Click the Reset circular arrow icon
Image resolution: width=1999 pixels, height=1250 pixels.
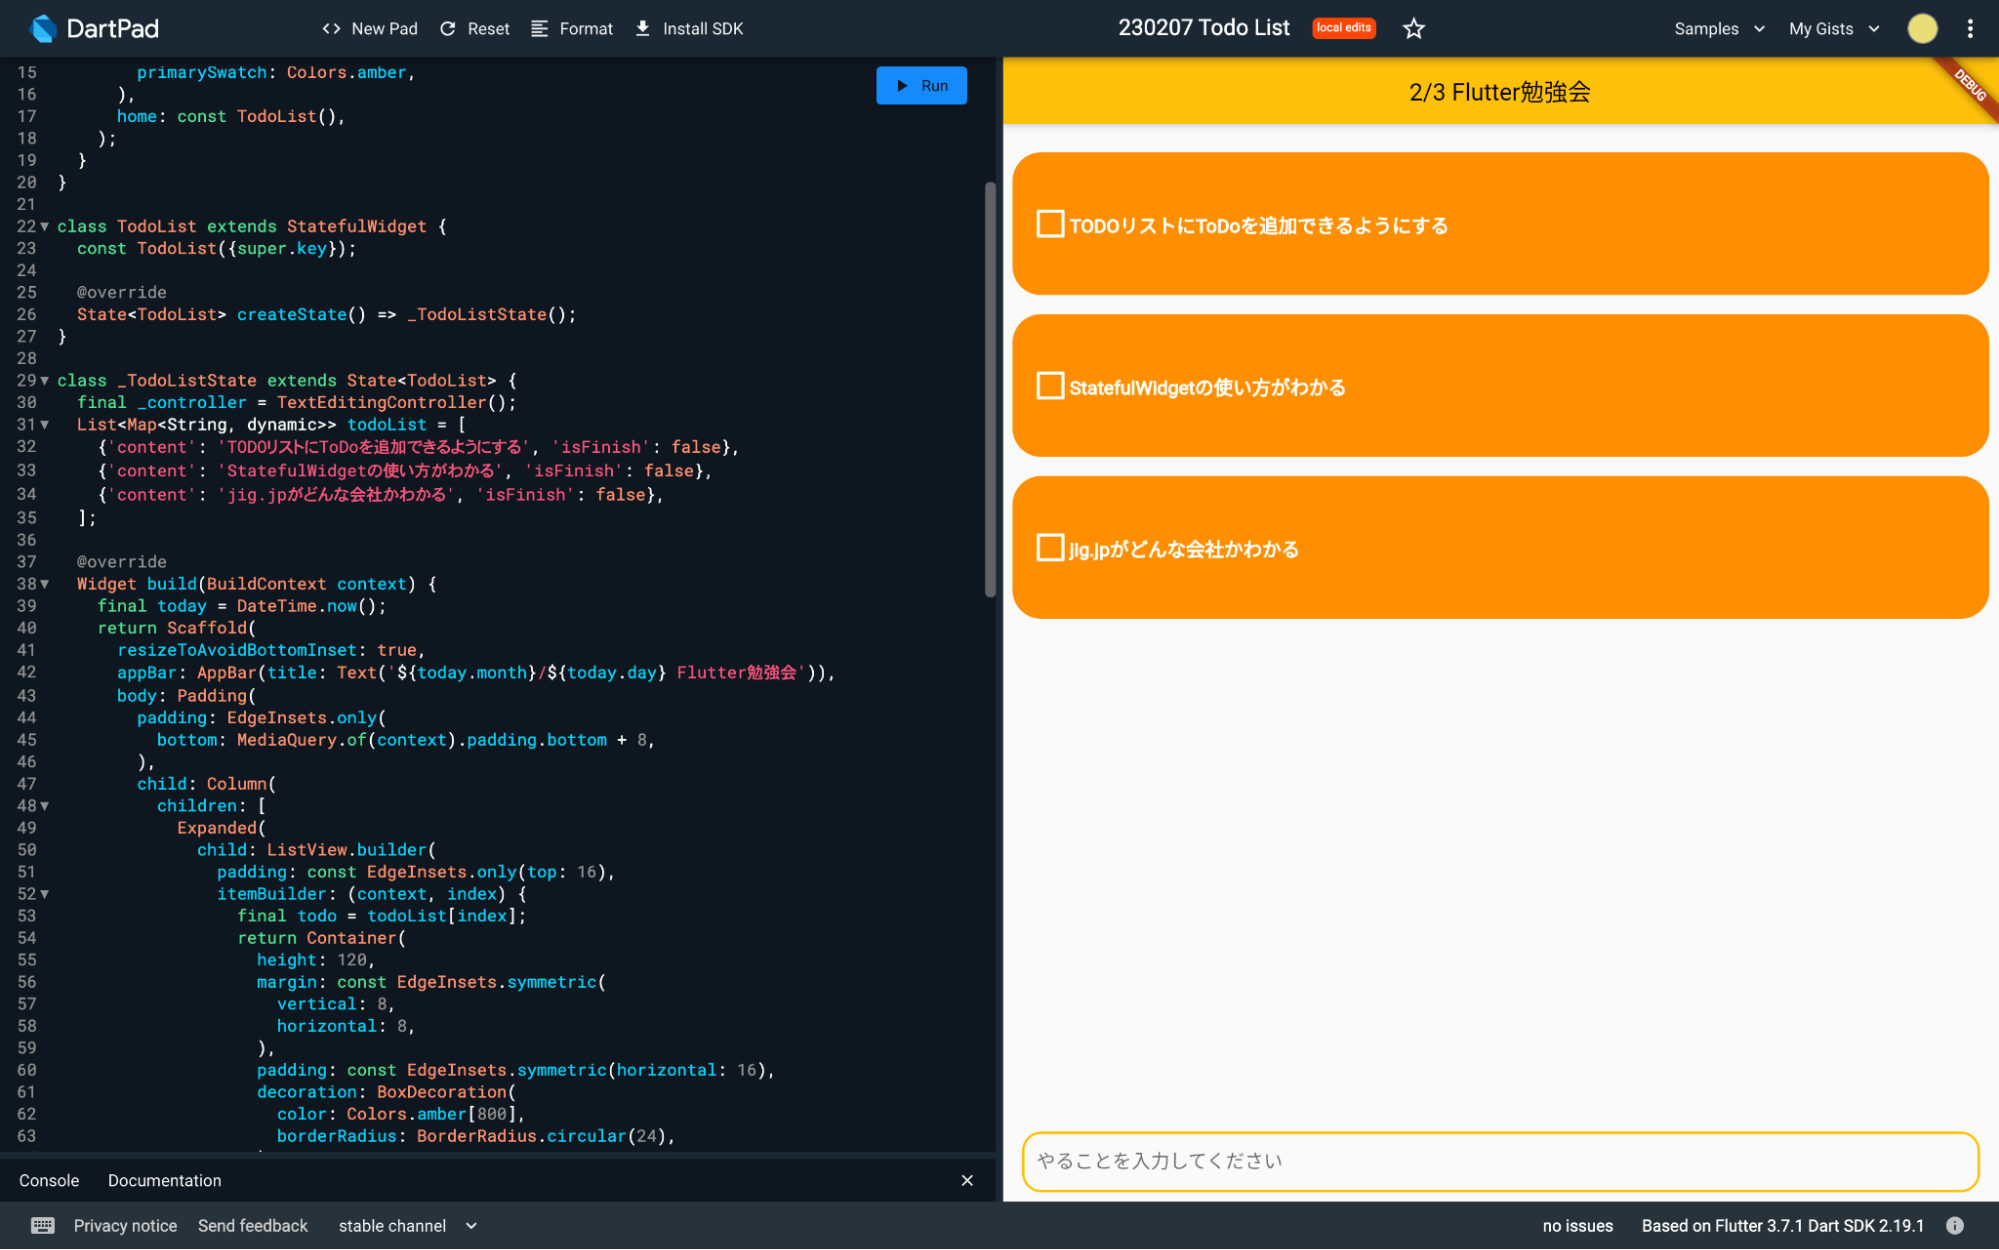tap(448, 29)
